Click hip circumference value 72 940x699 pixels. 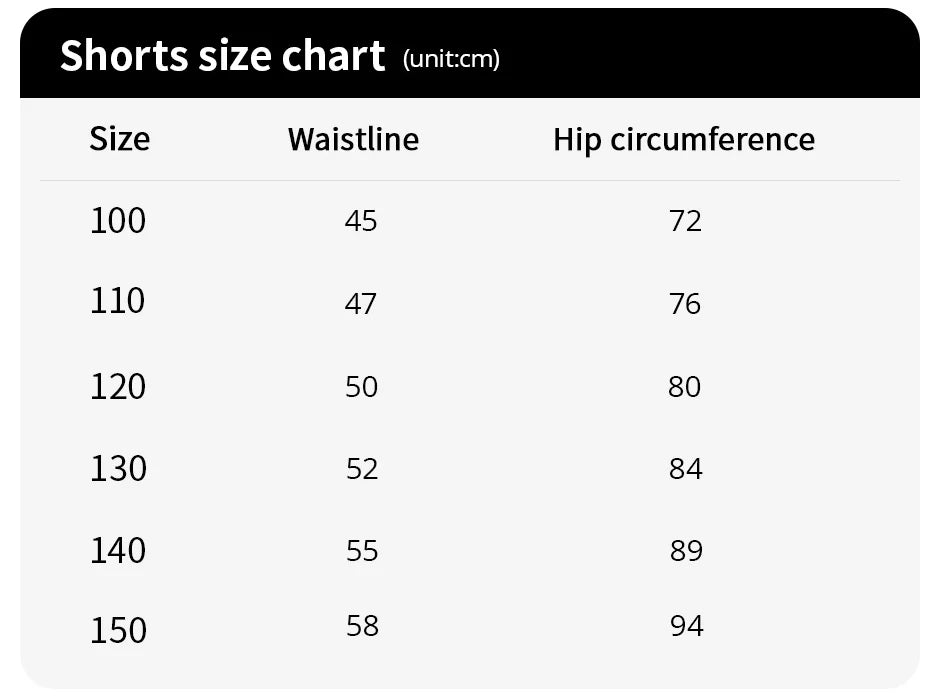(686, 221)
